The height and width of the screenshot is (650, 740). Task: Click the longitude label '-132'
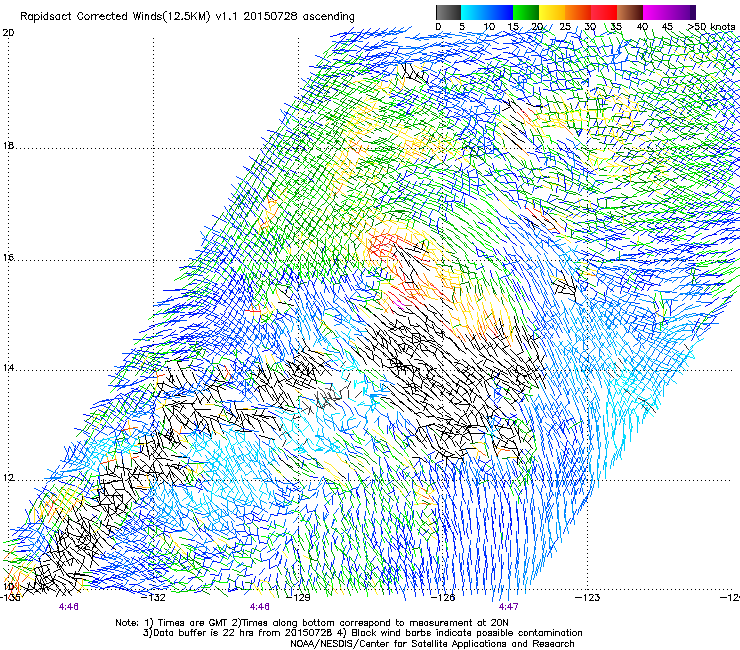(x=154, y=598)
